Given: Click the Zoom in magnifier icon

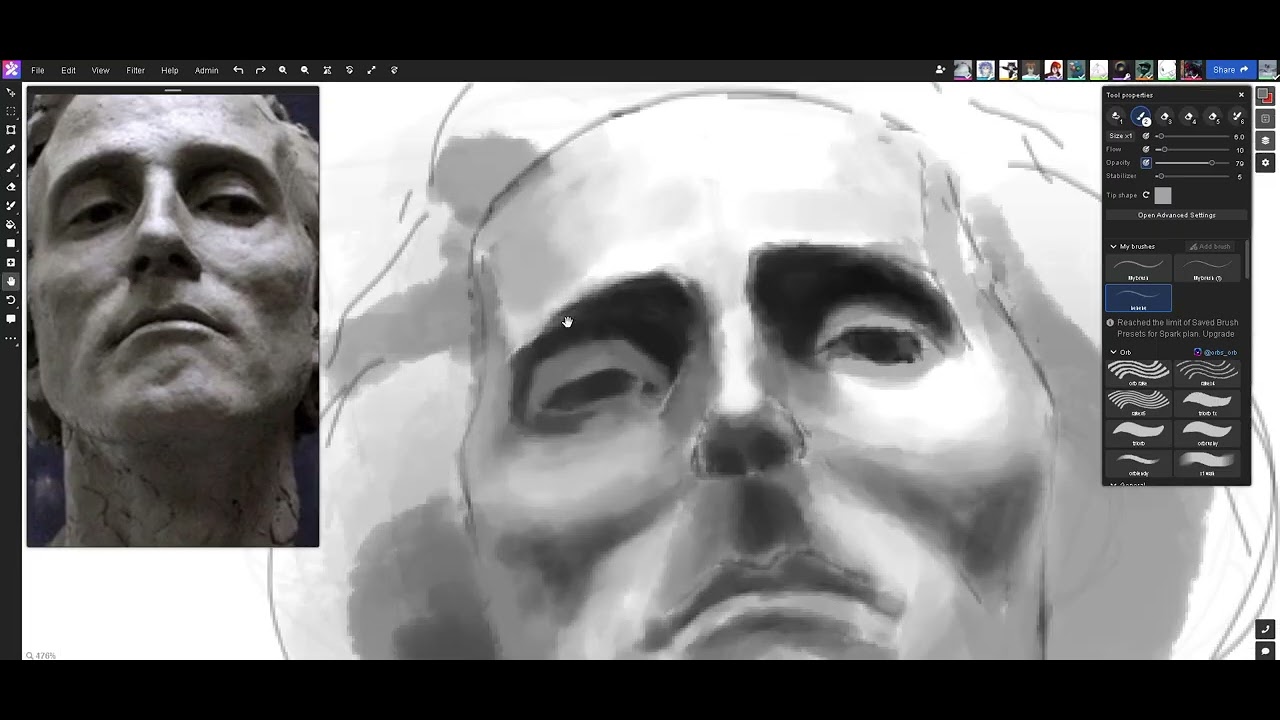Looking at the screenshot, I should [x=283, y=70].
